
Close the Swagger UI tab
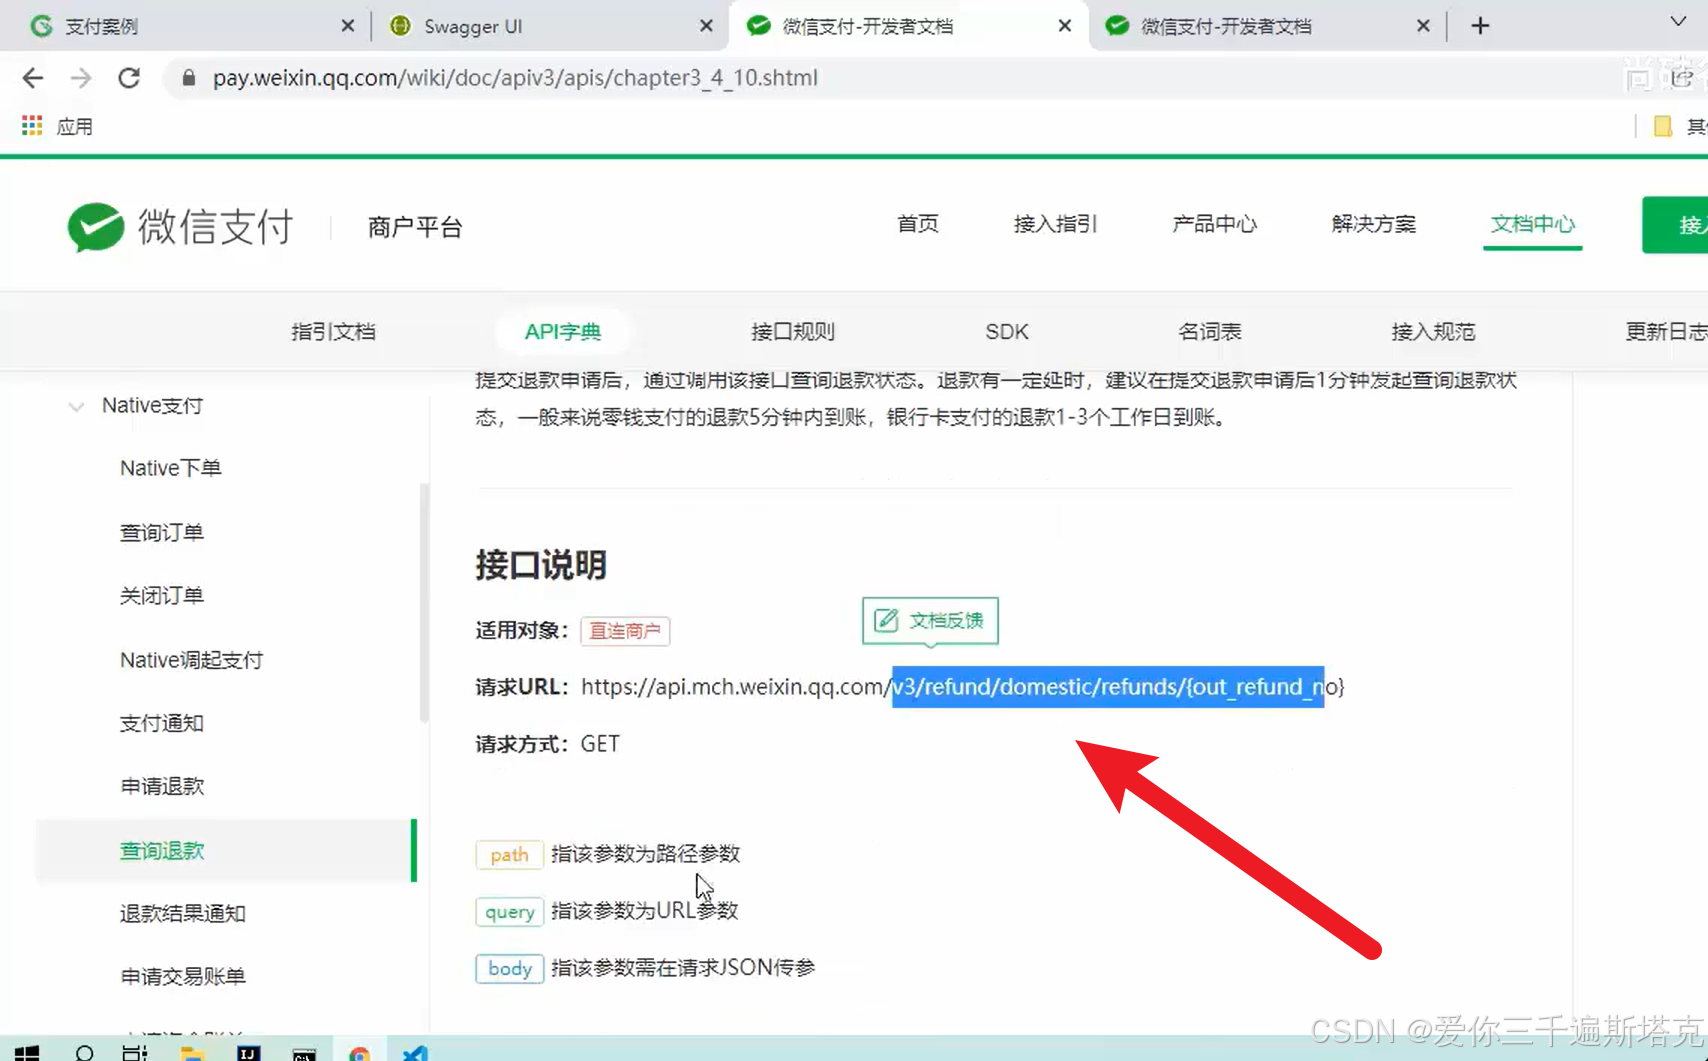click(706, 26)
